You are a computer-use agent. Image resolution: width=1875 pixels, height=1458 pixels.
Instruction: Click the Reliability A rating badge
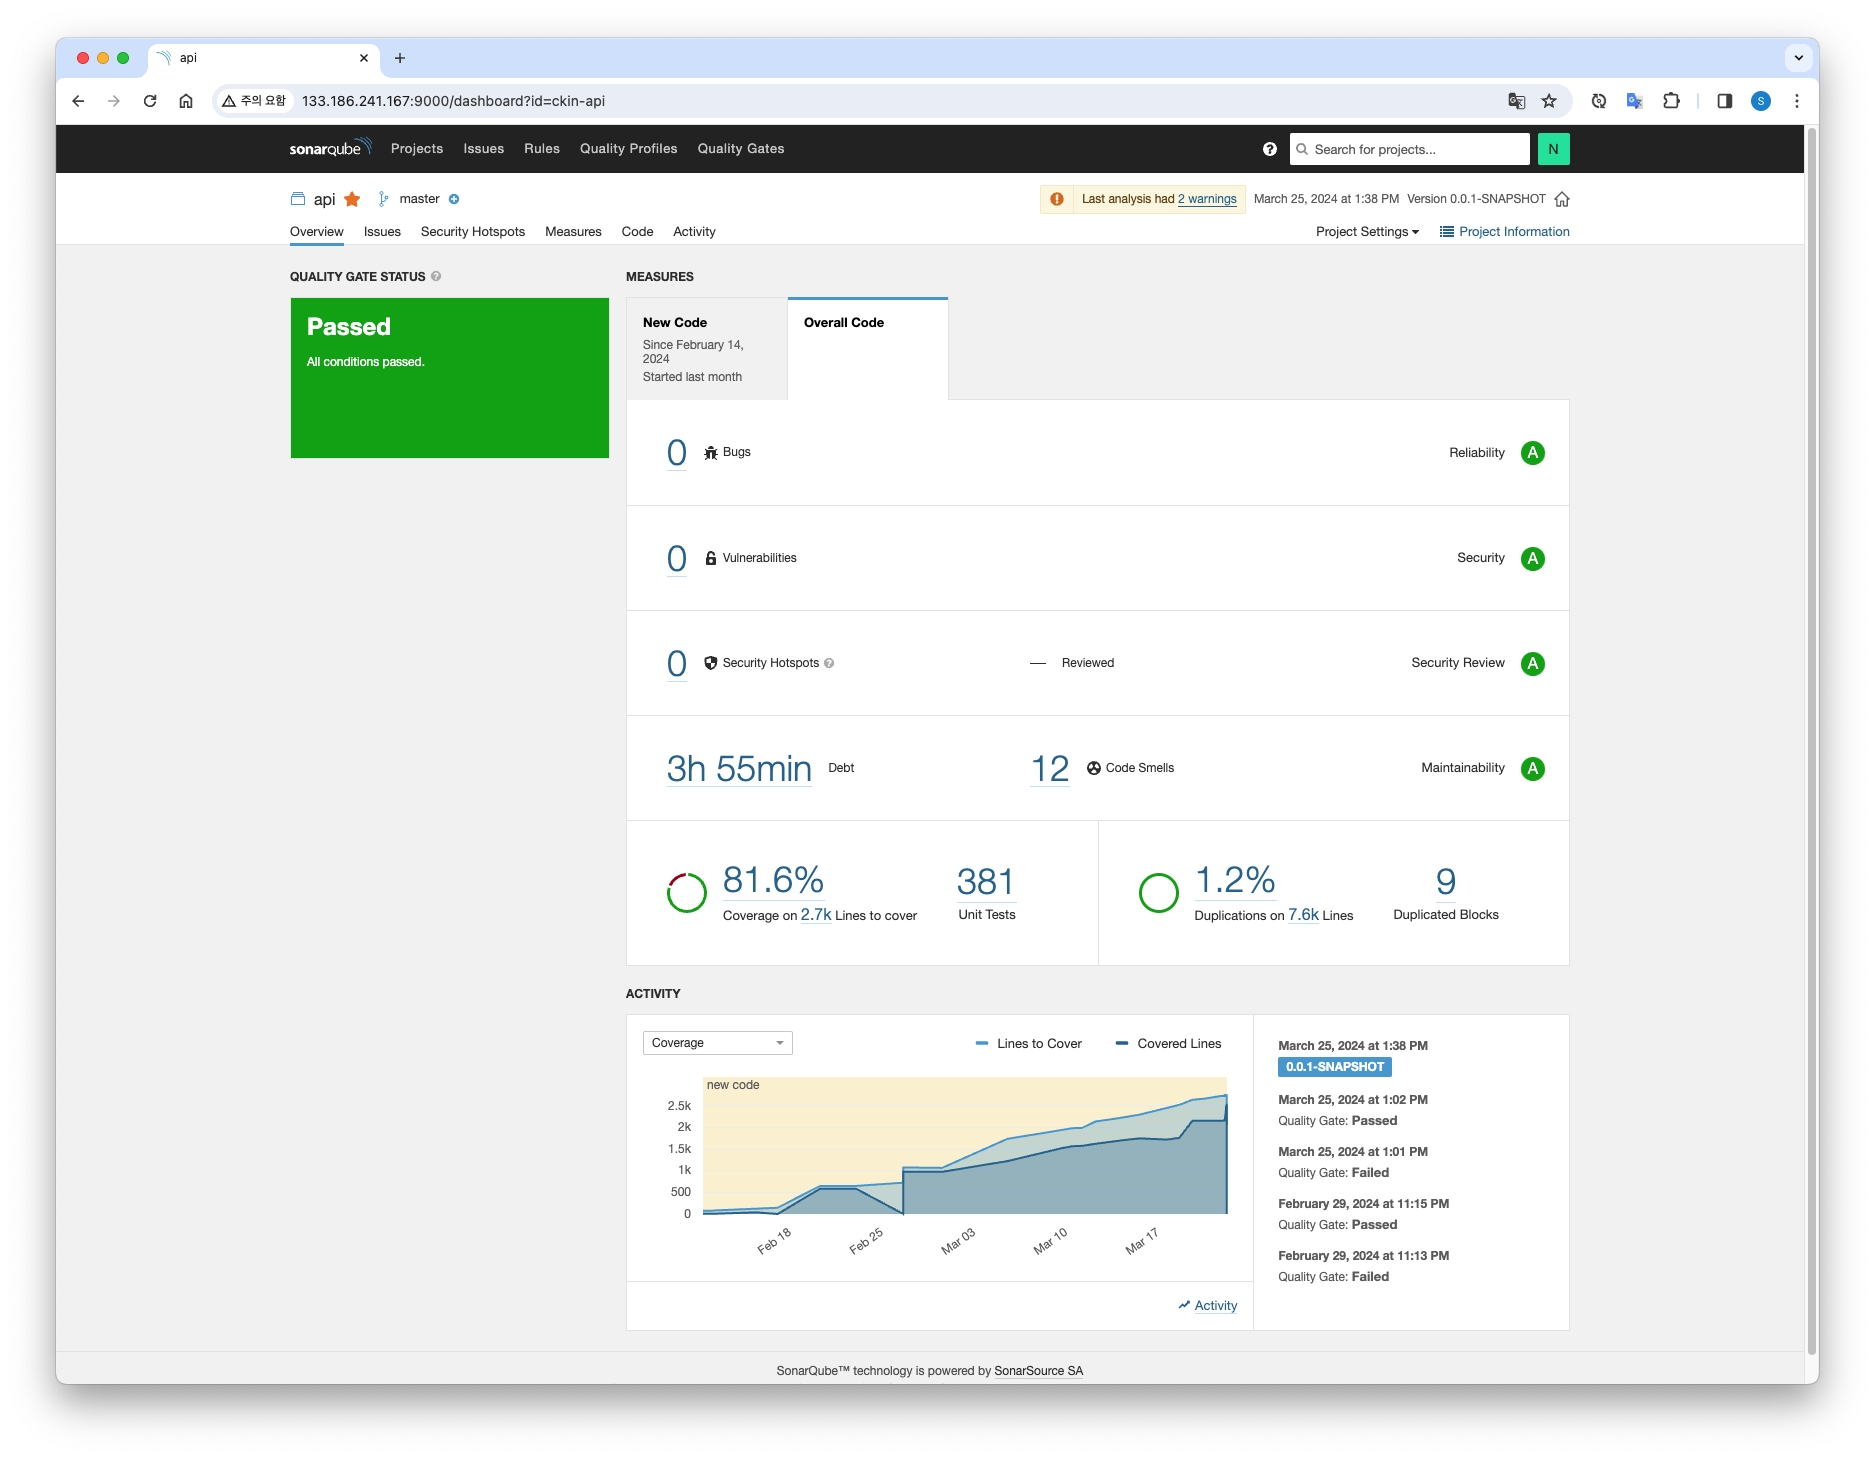click(1532, 453)
